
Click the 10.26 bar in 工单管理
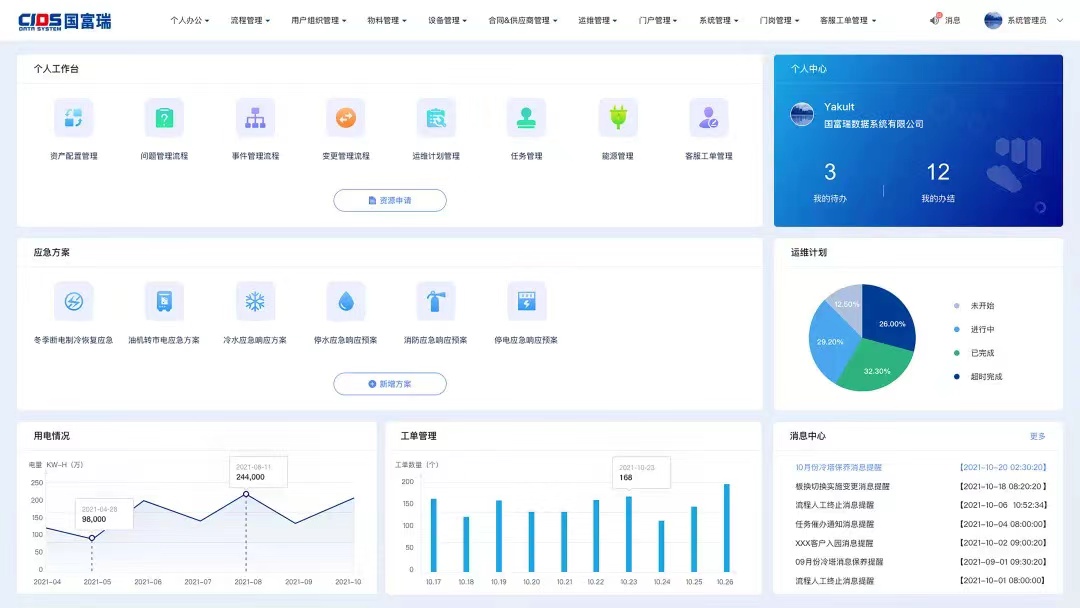coord(726,527)
